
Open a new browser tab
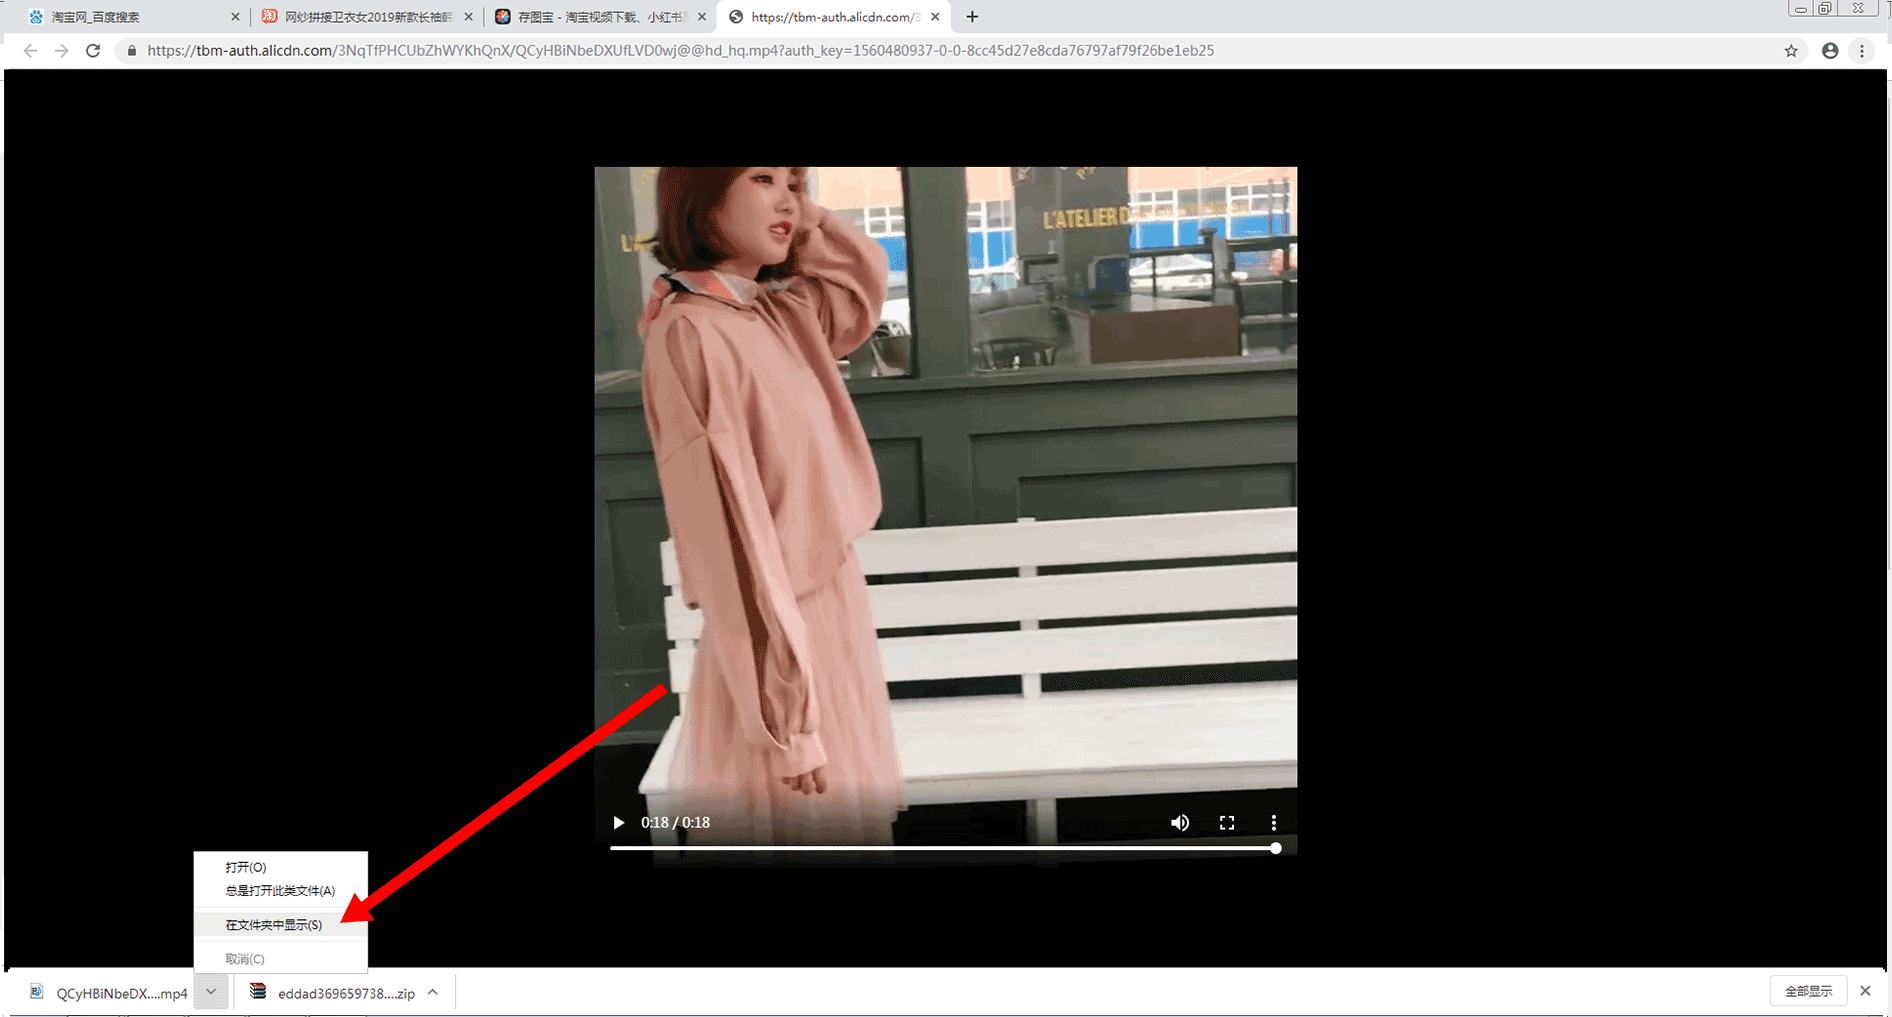[x=972, y=17]
